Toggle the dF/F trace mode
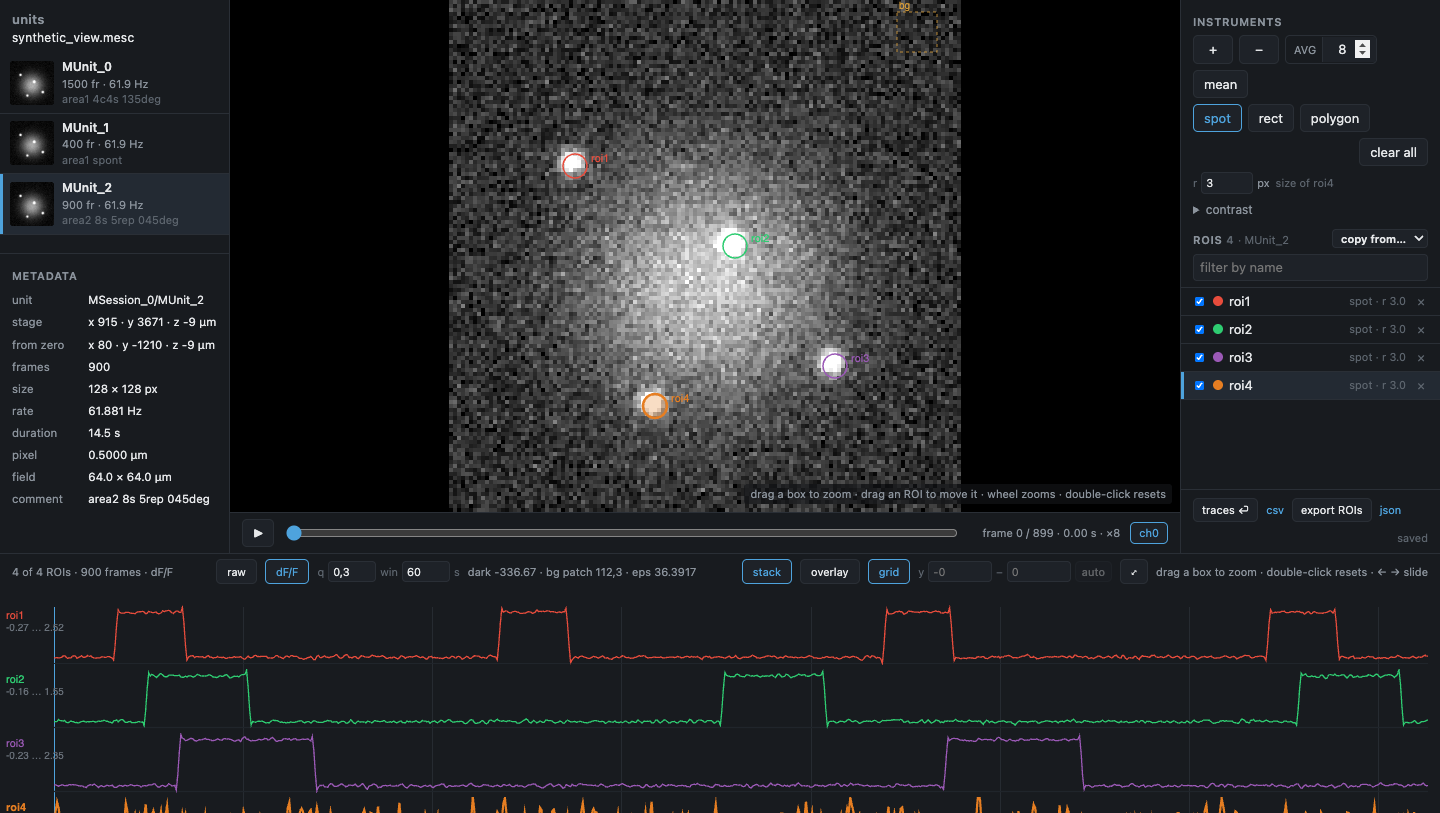The width and height of the screenshot is (1440, 813). click(x=287, y=572)
